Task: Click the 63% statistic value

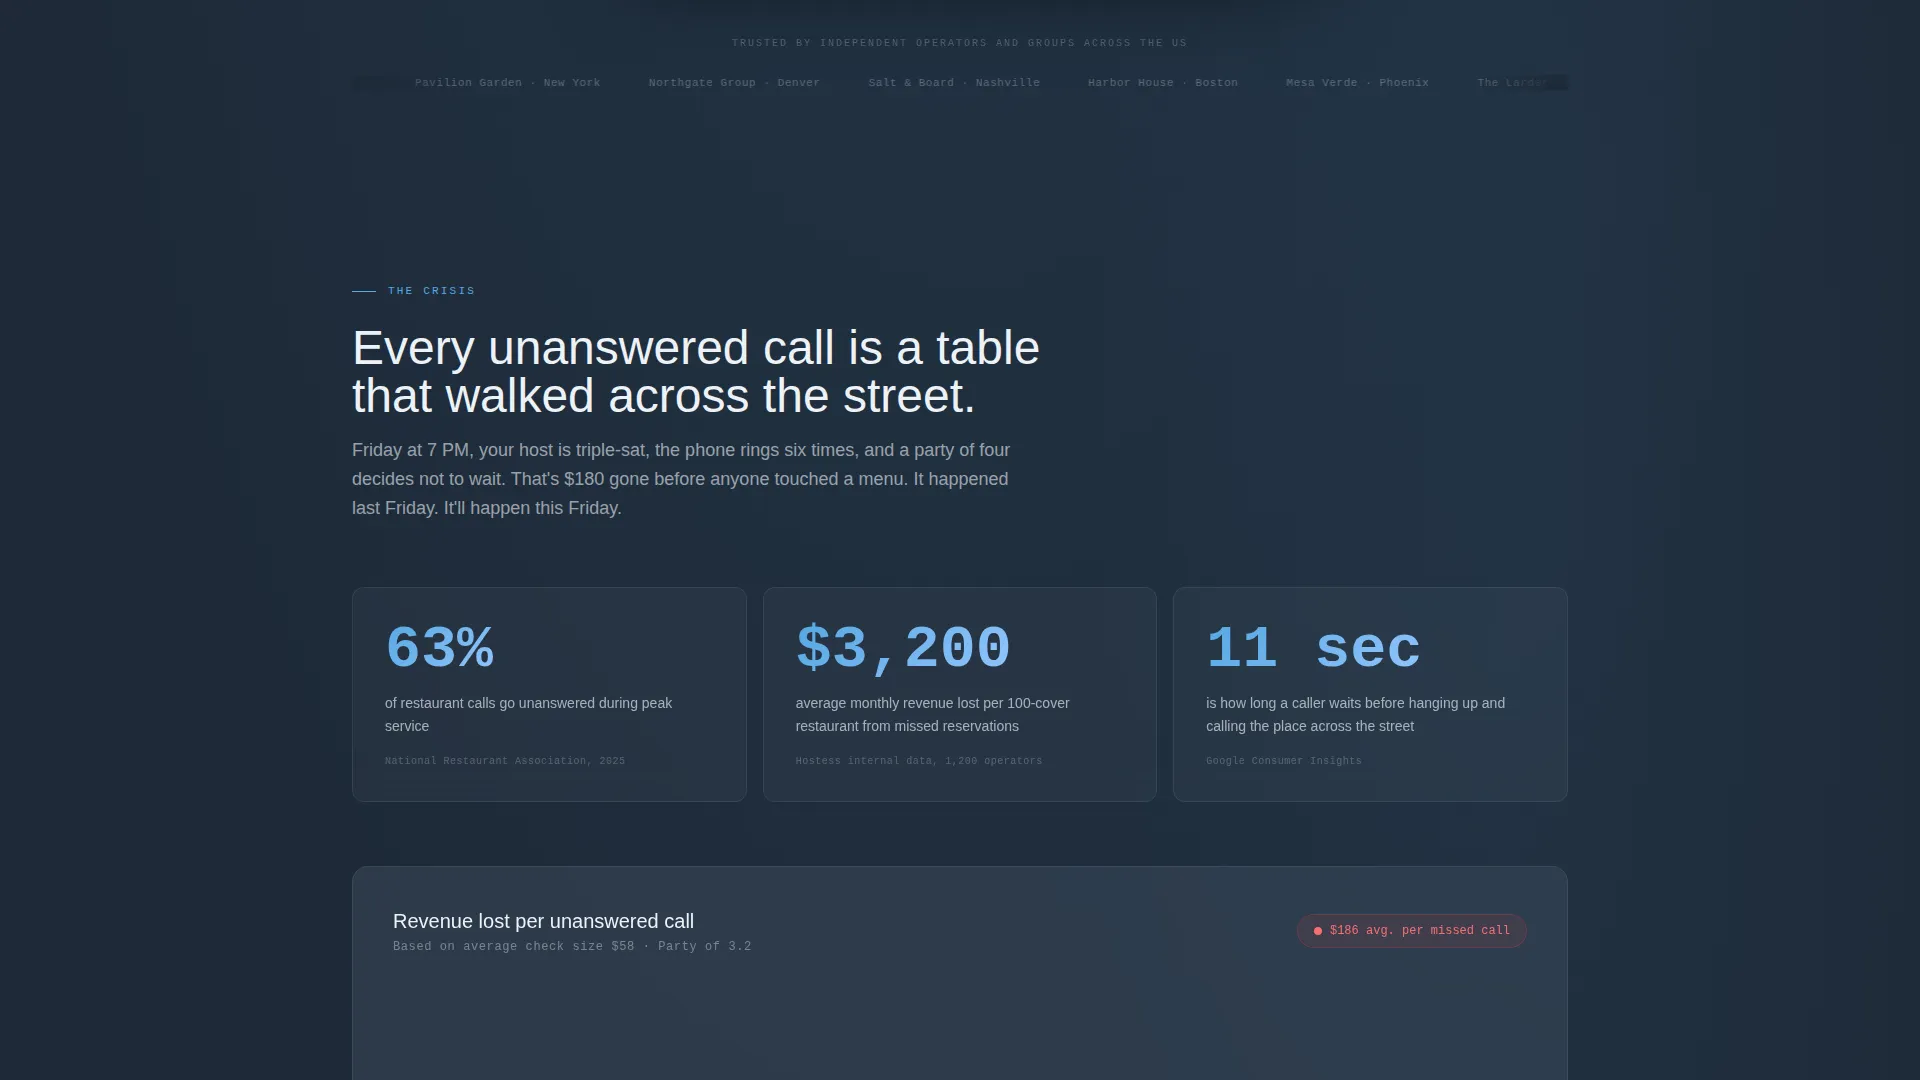Action: coord(439,647)
